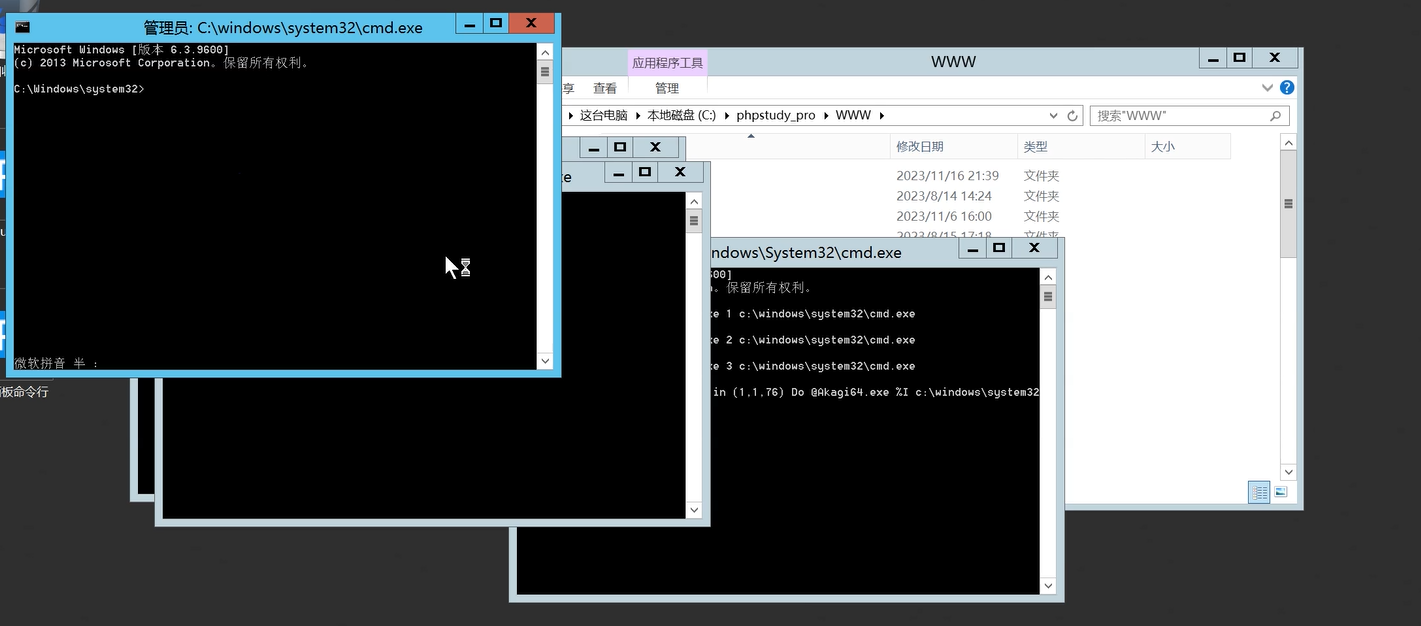Open address bar history dropdown
1421x626 pixels.
pos(1055,116)
